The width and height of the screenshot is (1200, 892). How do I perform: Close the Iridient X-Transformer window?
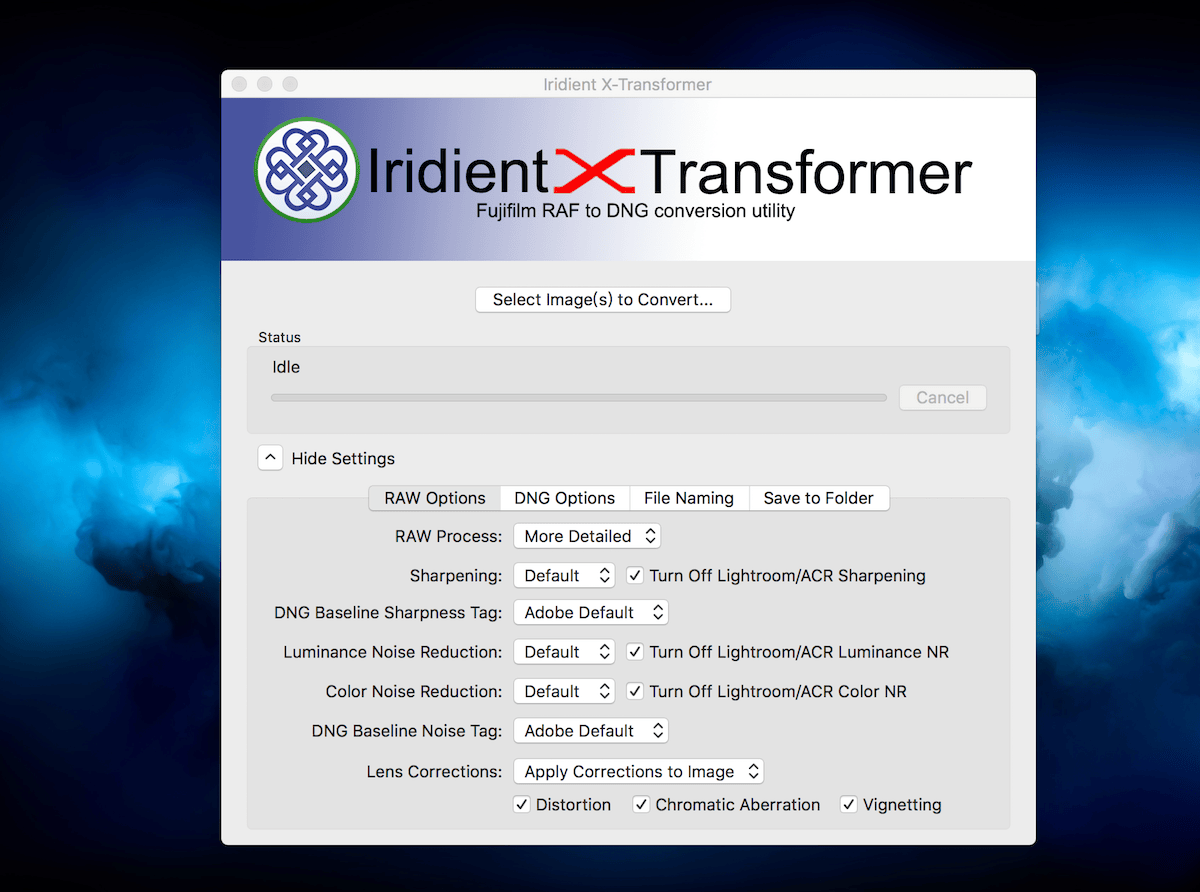click(239, 84)
